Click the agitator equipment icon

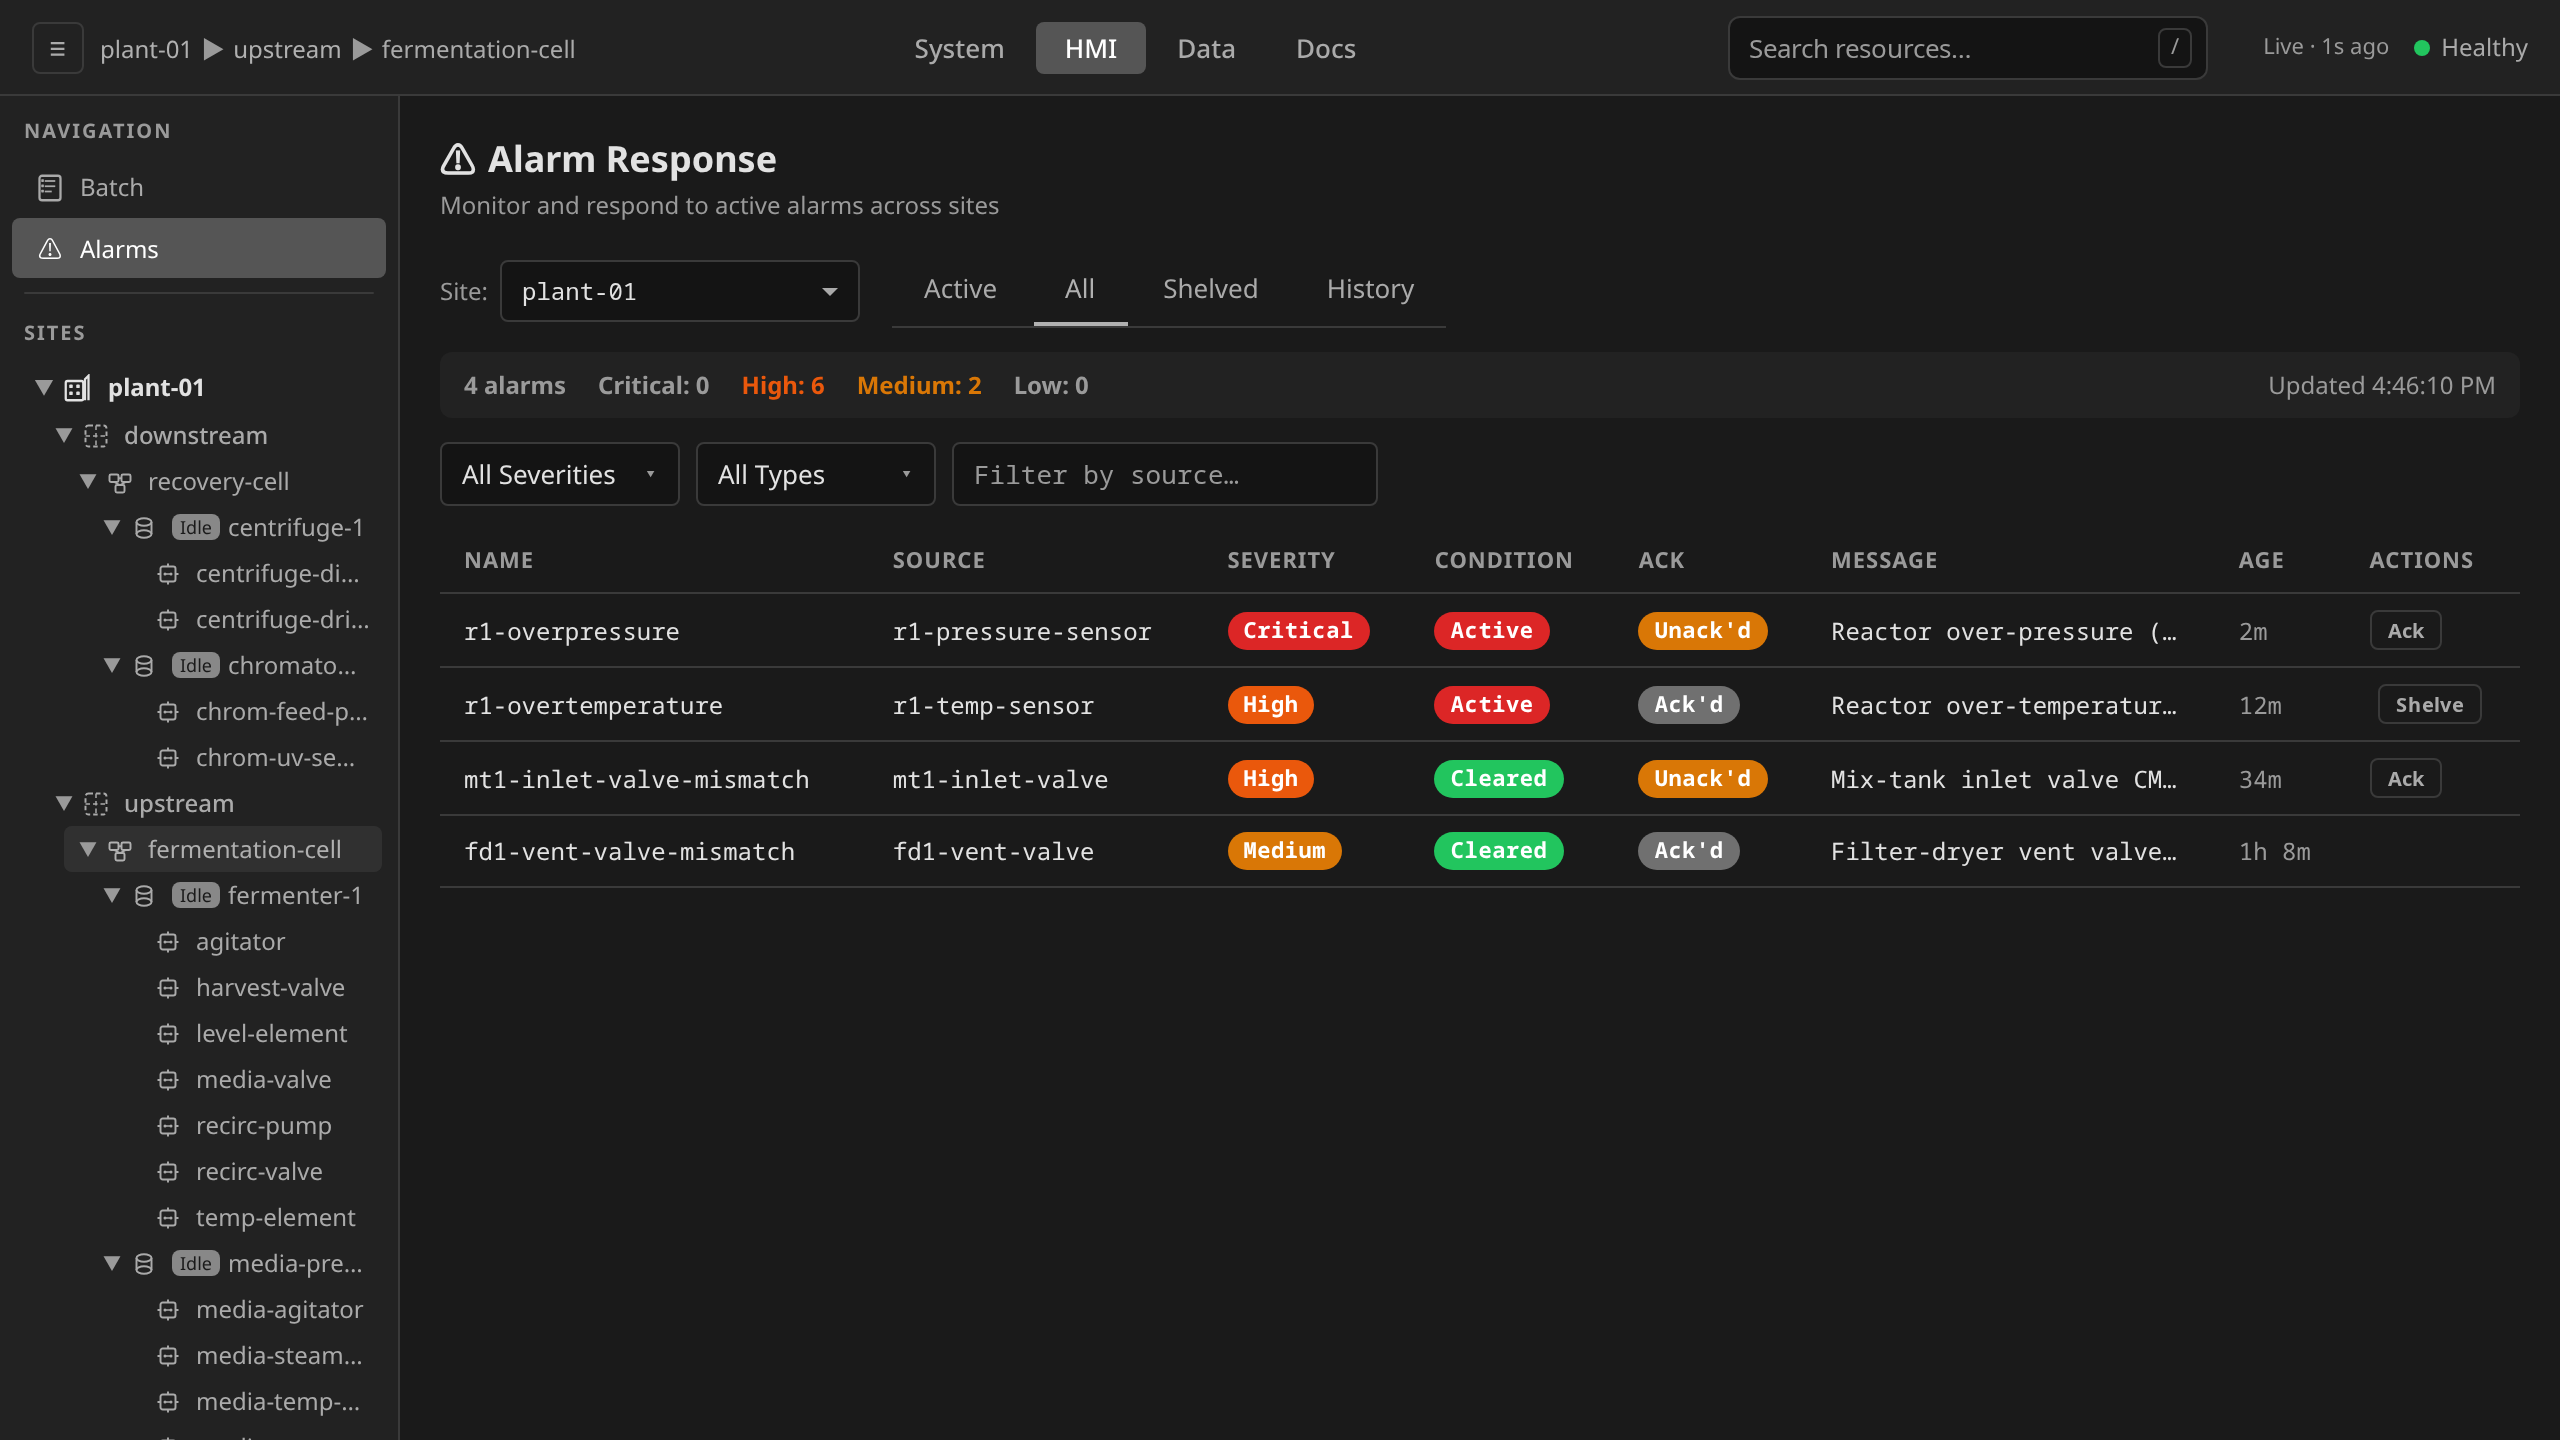tap(168, 942)
